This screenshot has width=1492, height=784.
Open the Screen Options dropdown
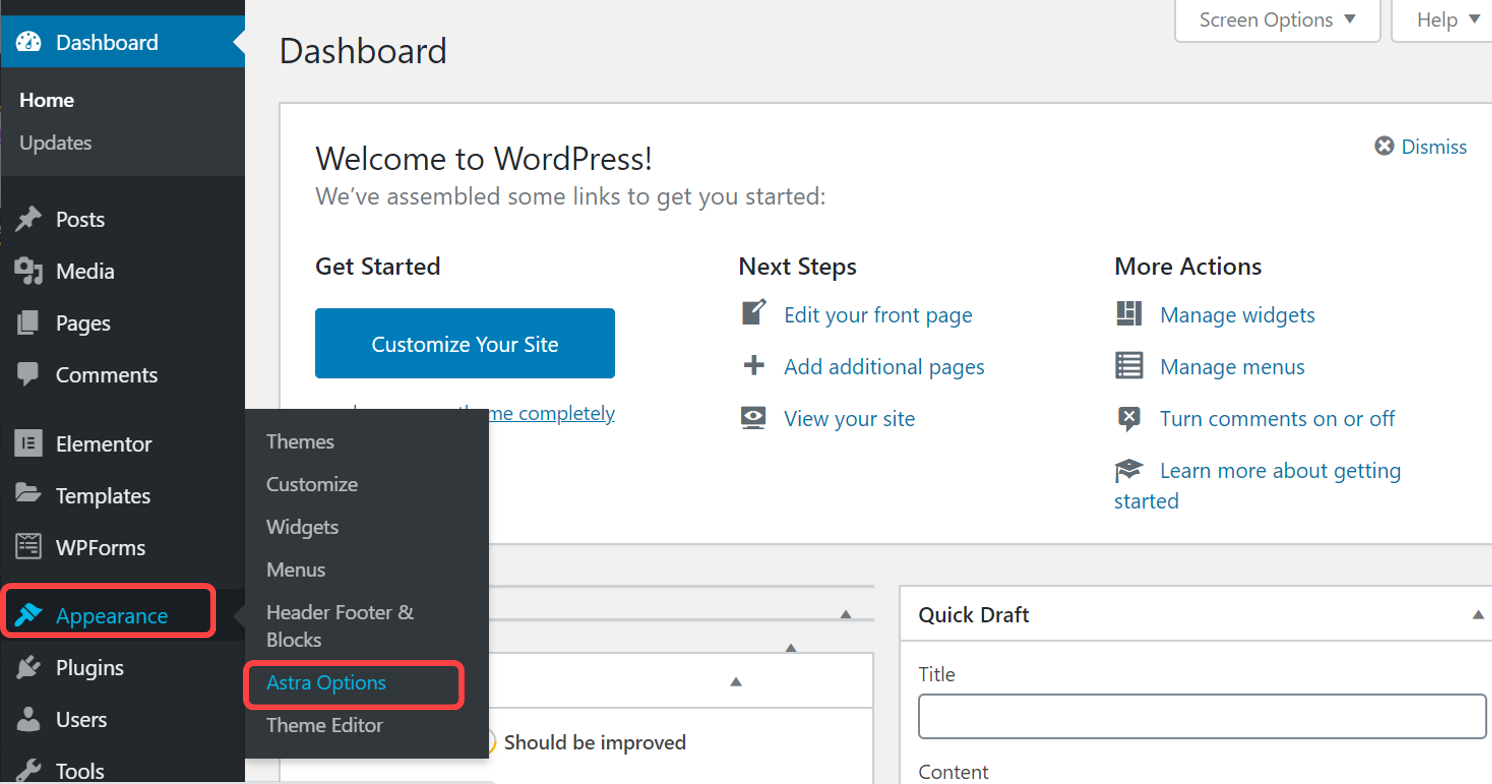point(1276,19)
